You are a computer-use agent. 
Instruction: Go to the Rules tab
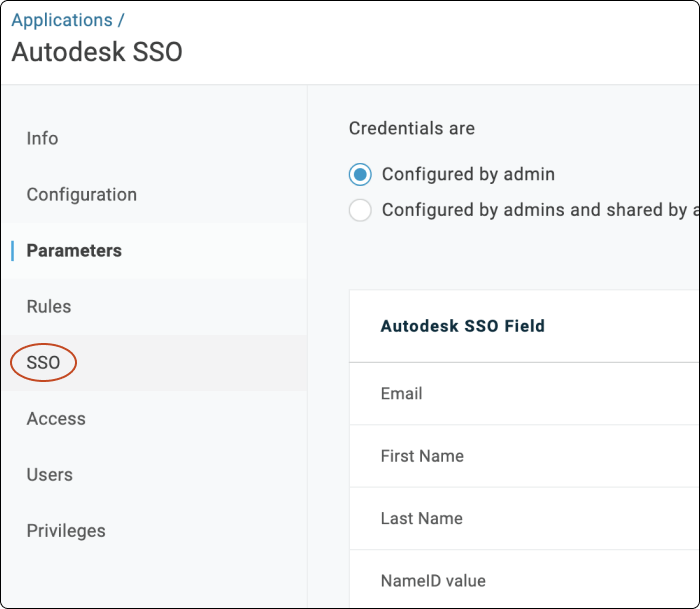tap(49, 307)
